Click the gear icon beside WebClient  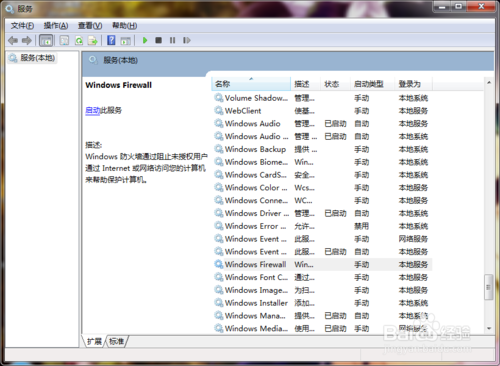(x=219, y=111)
